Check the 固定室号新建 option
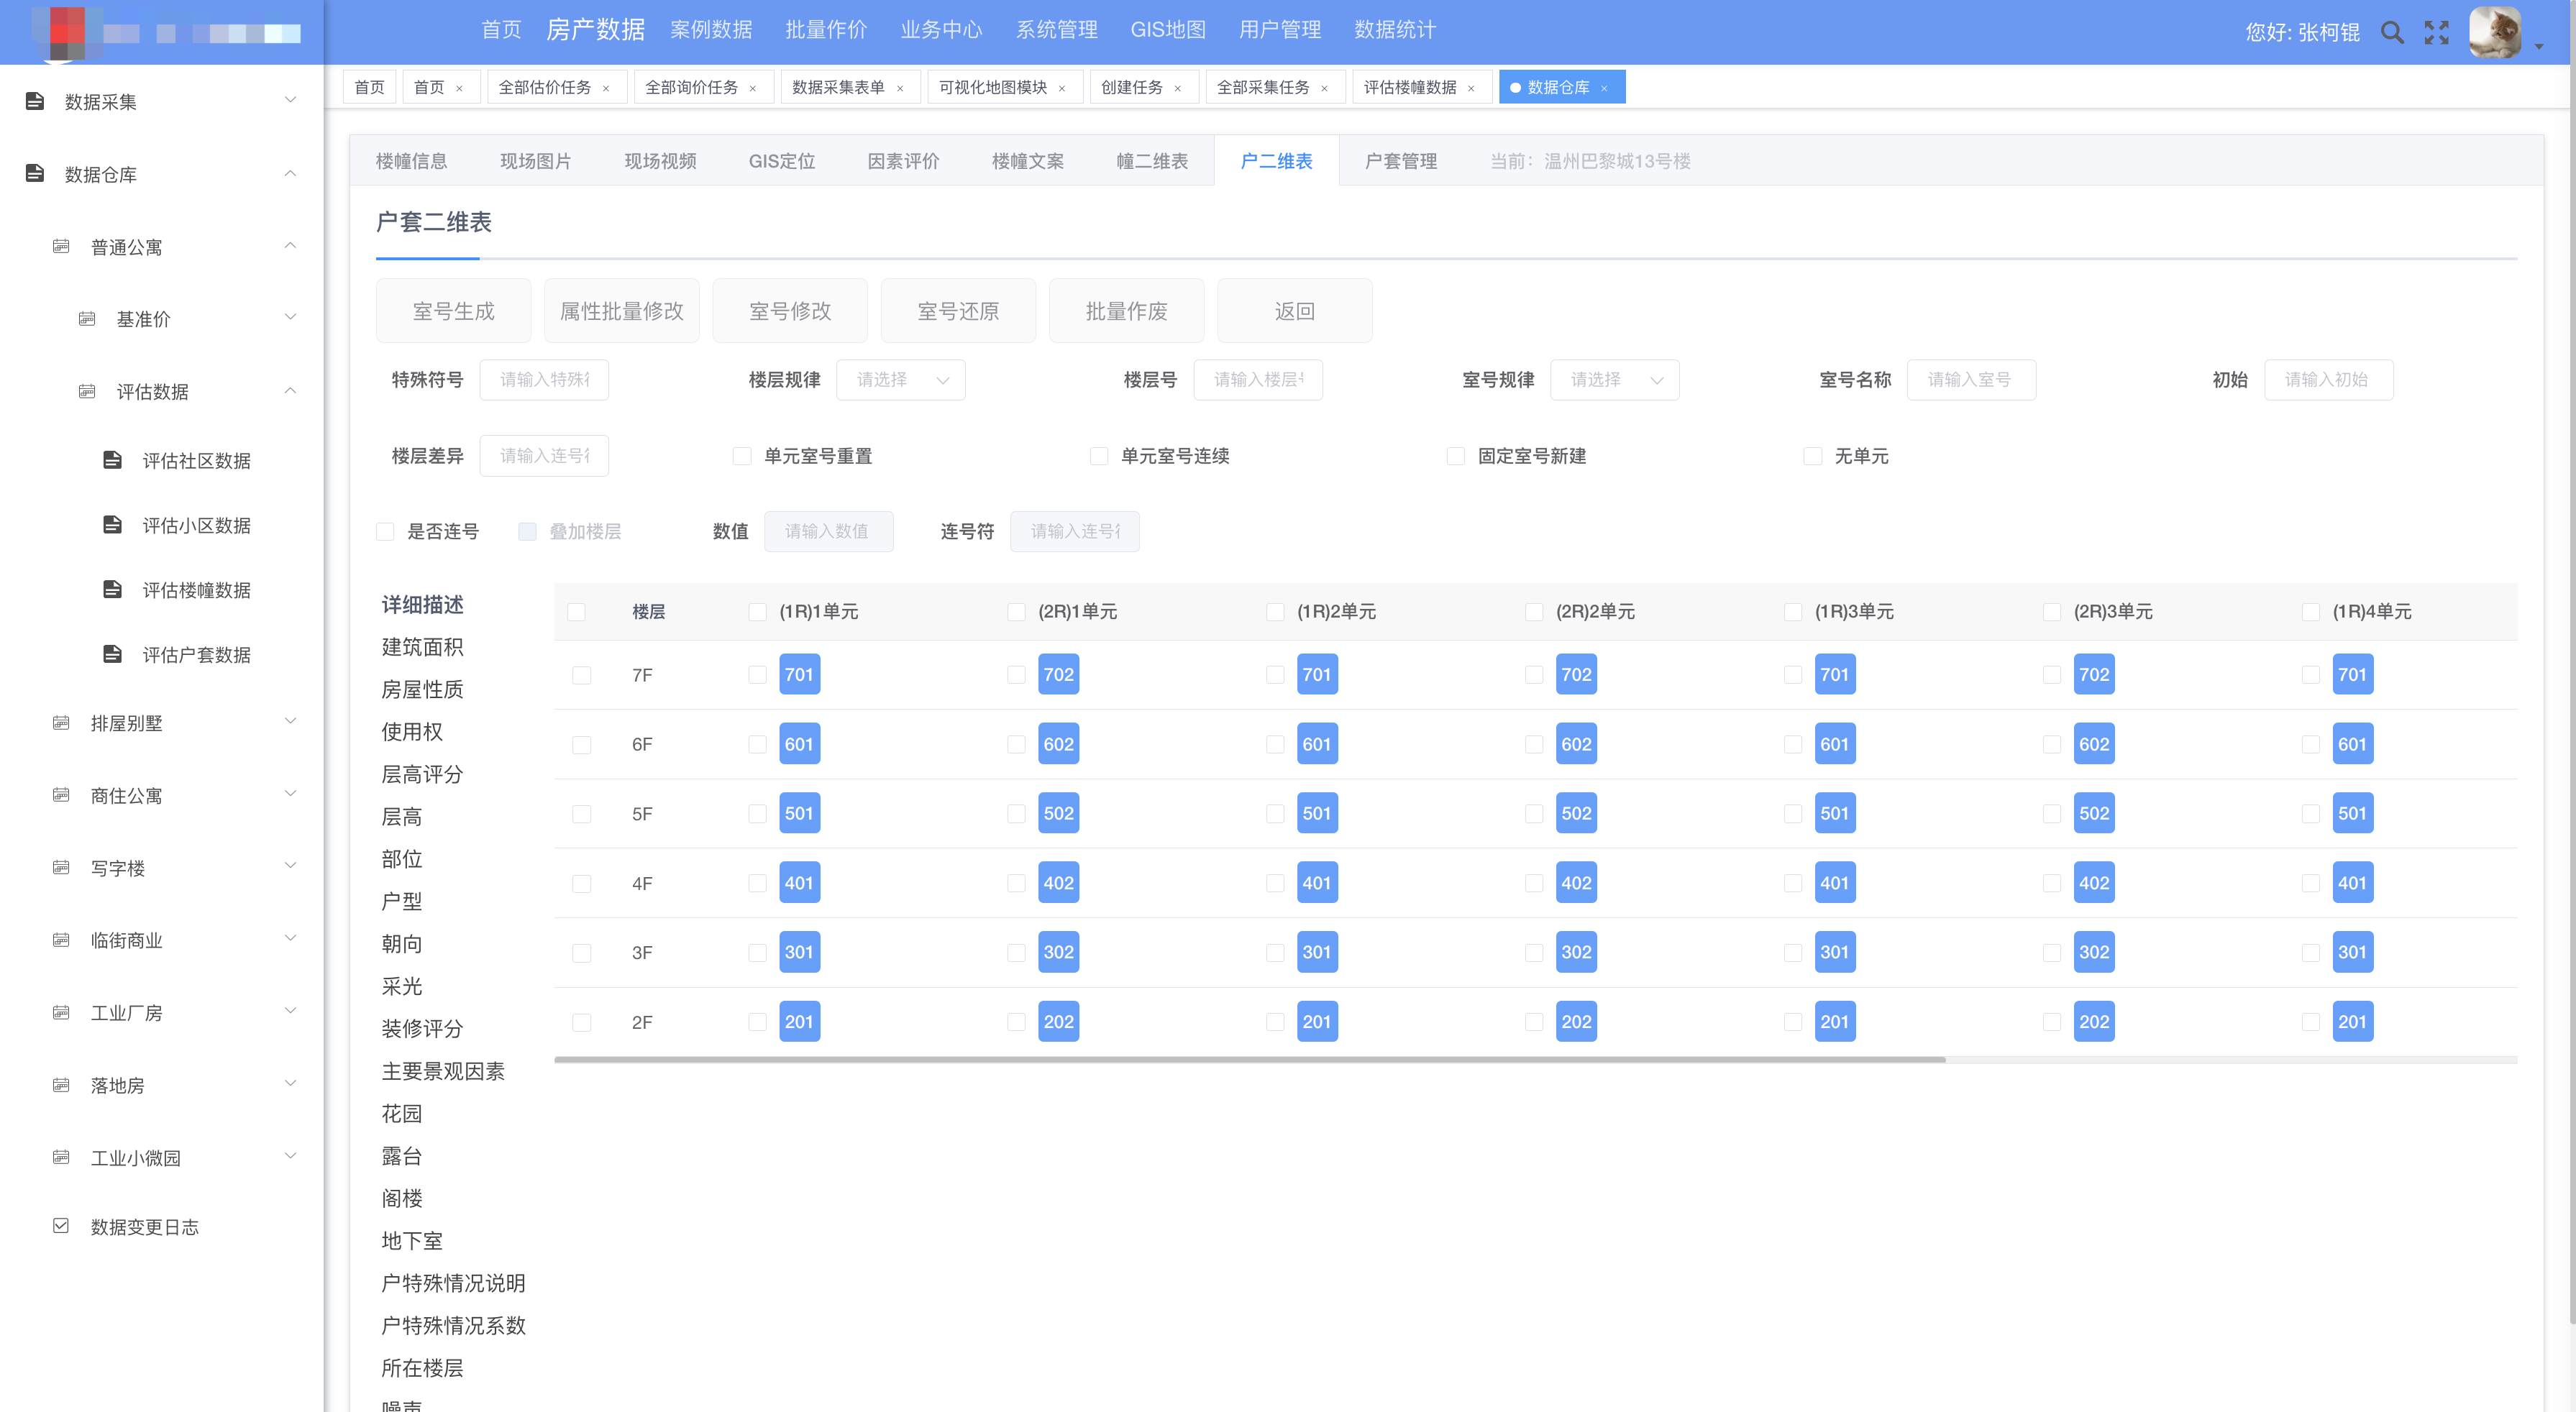The height and width of the screenshot is (1412, 2576). (x=1456, y=456)
